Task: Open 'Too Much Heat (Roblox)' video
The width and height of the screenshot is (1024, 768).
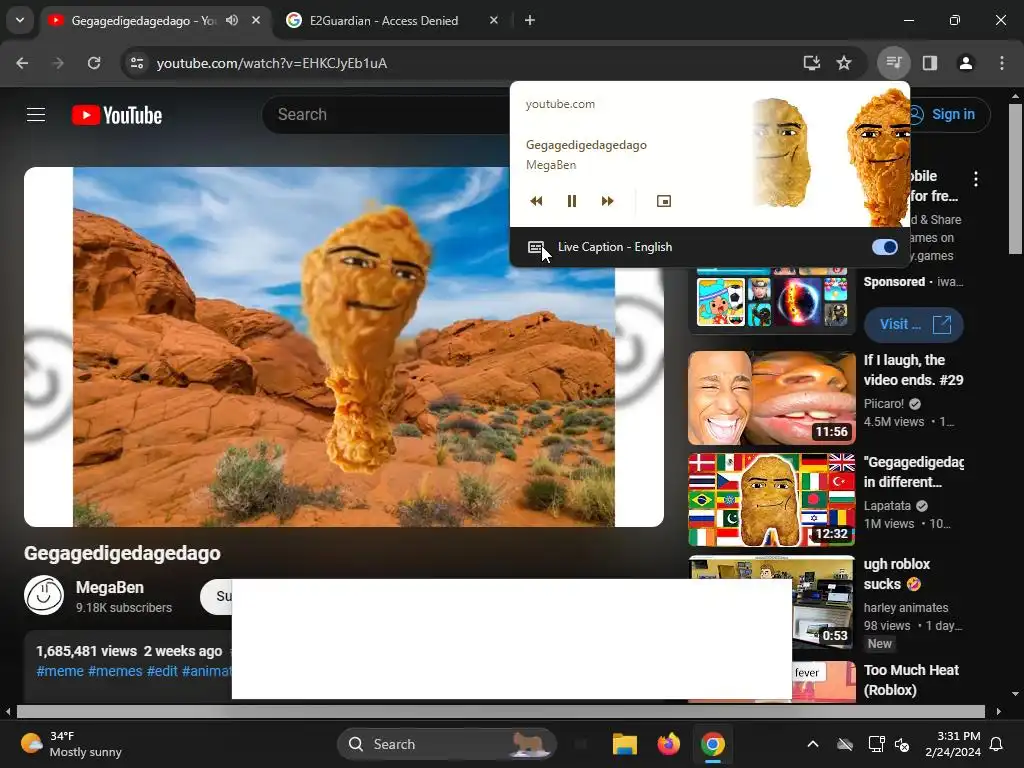Action: click(x=911, y=680)
